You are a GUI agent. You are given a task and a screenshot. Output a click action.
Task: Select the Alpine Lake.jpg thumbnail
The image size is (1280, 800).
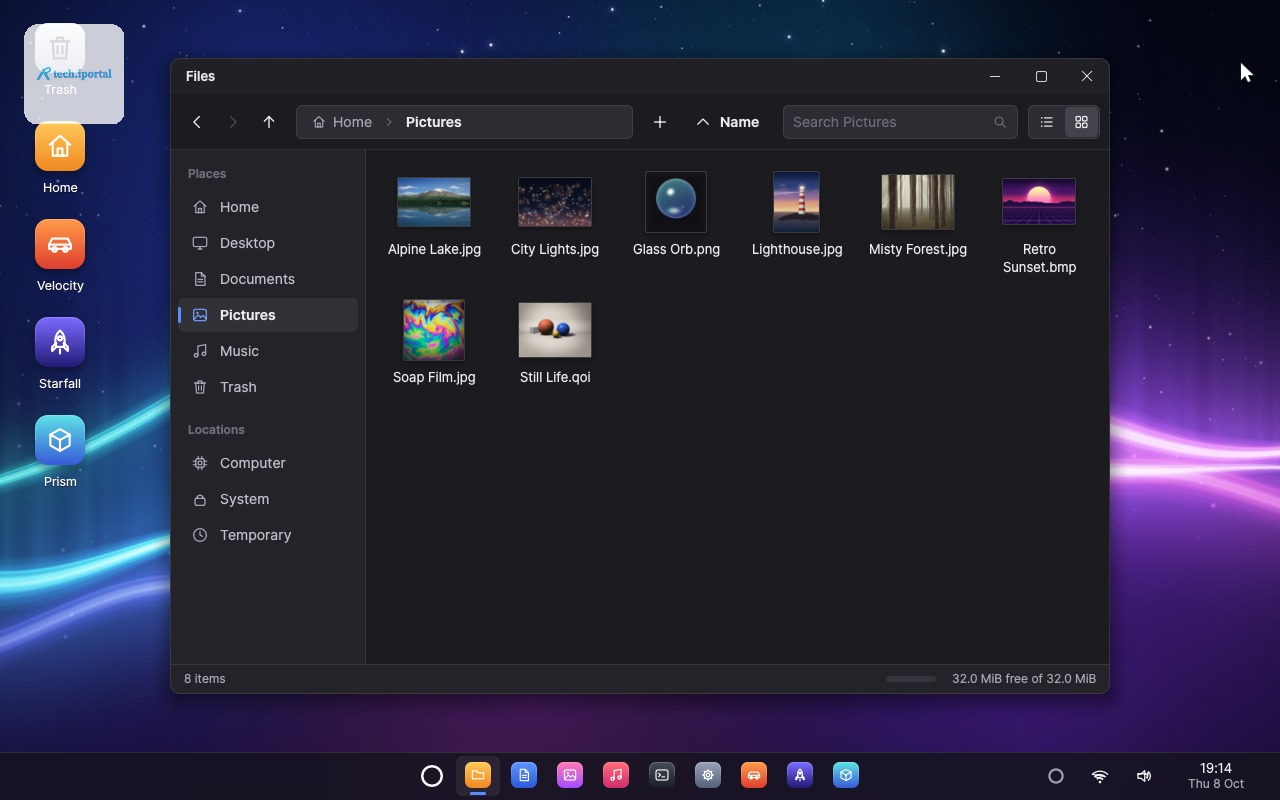434,202
